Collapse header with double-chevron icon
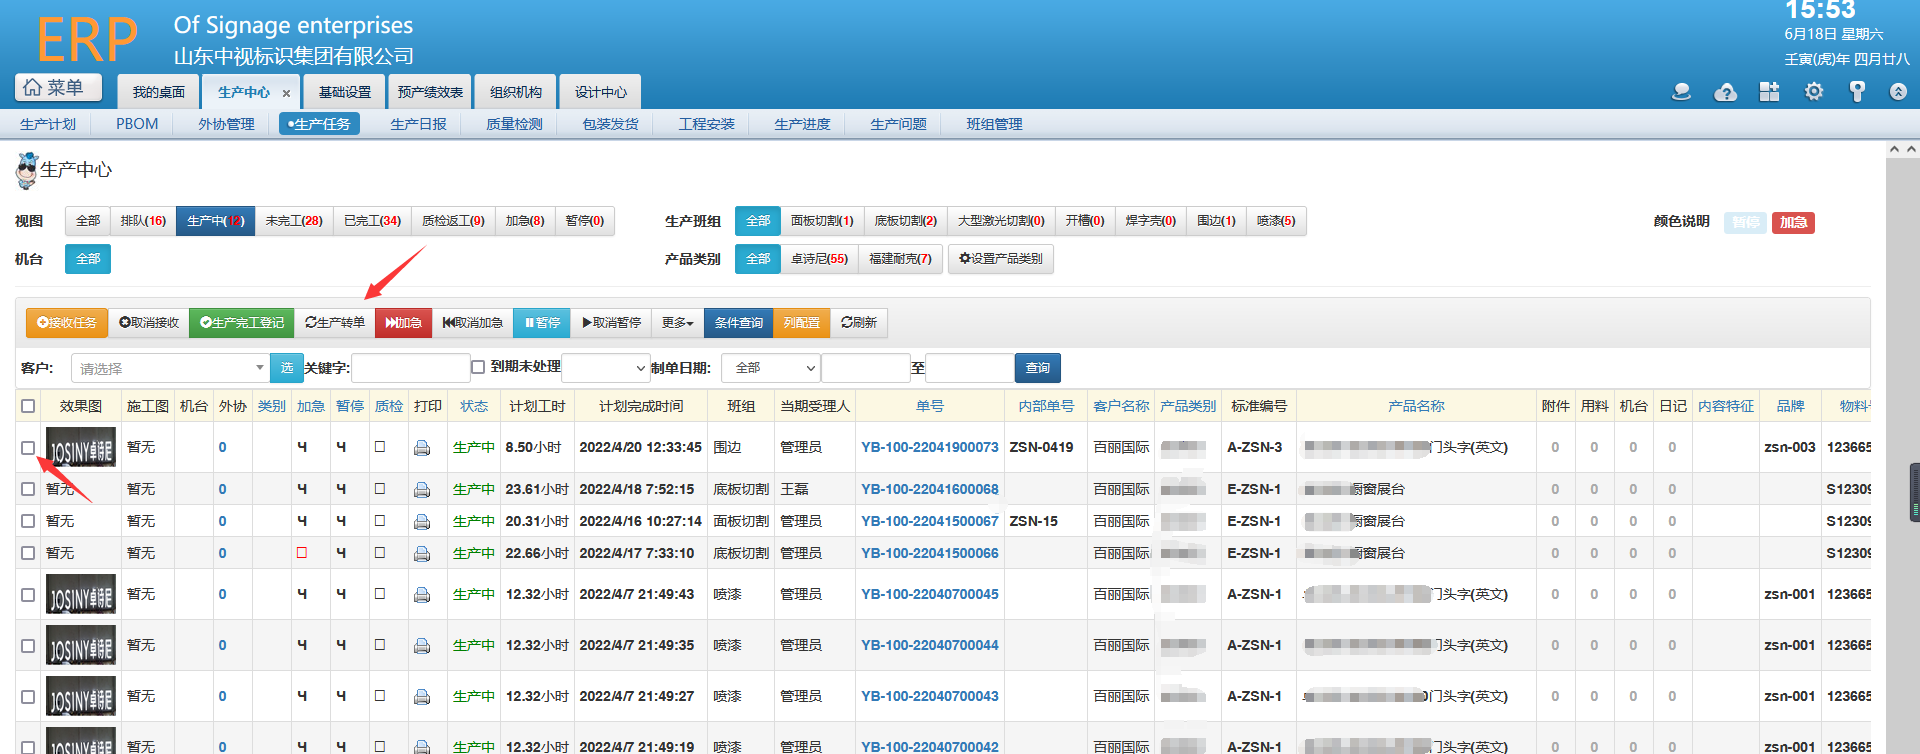This screenshot has width=1920, height=754. [x=1898, y=92]
